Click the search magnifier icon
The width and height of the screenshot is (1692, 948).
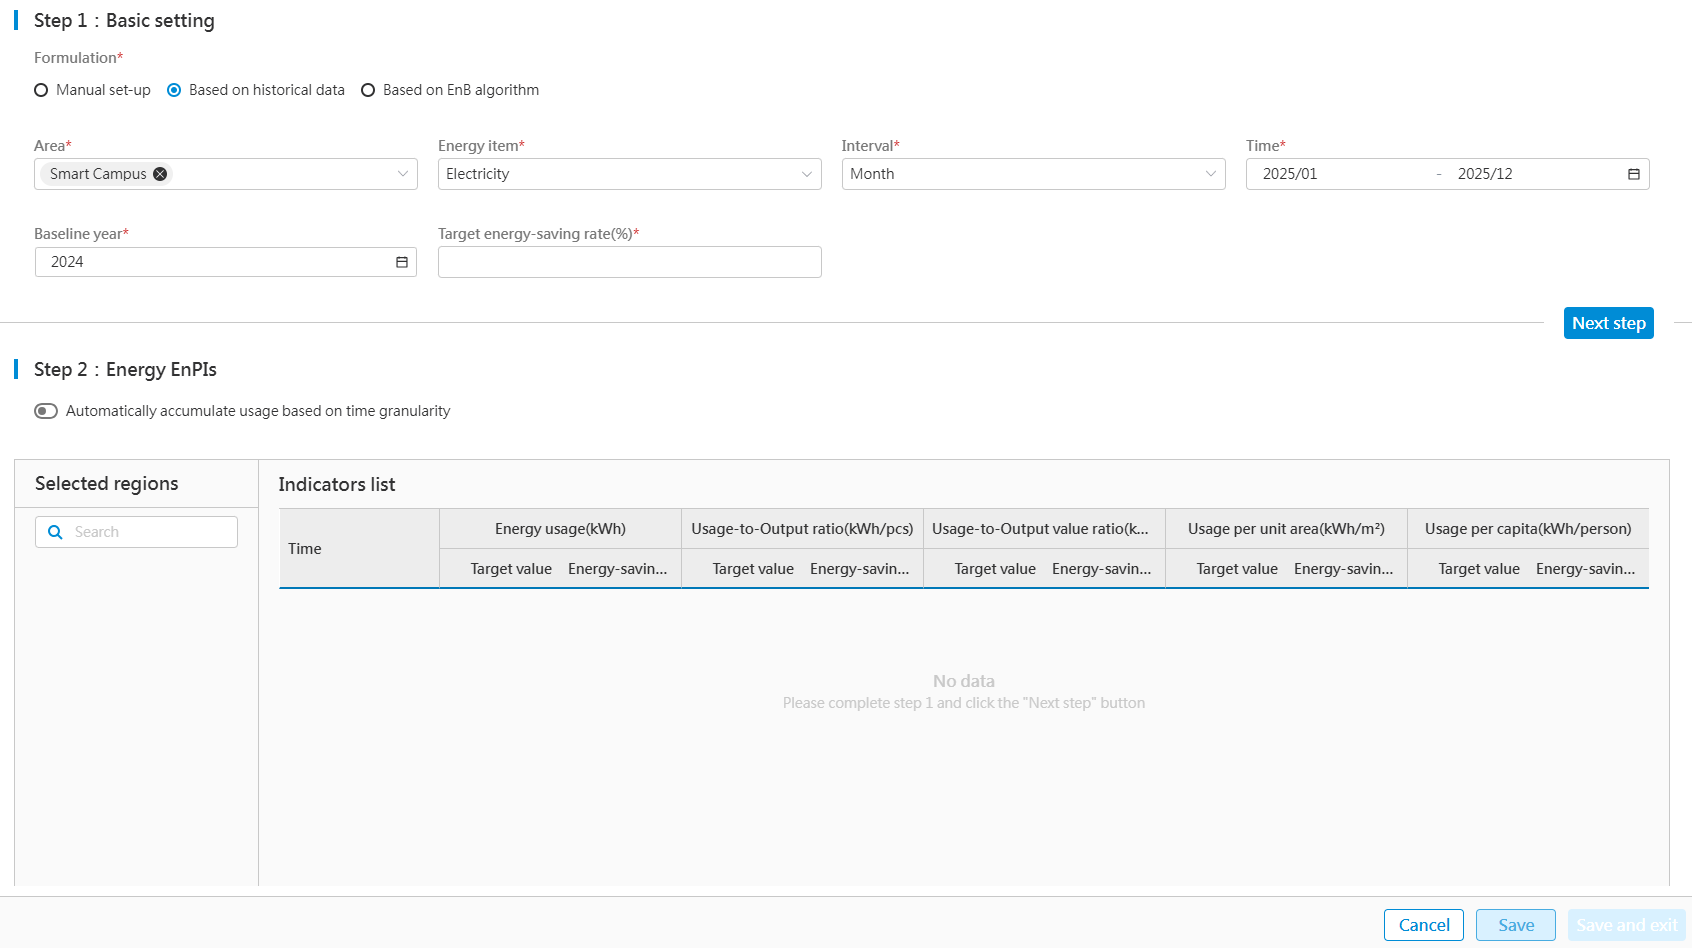[56, 532]
